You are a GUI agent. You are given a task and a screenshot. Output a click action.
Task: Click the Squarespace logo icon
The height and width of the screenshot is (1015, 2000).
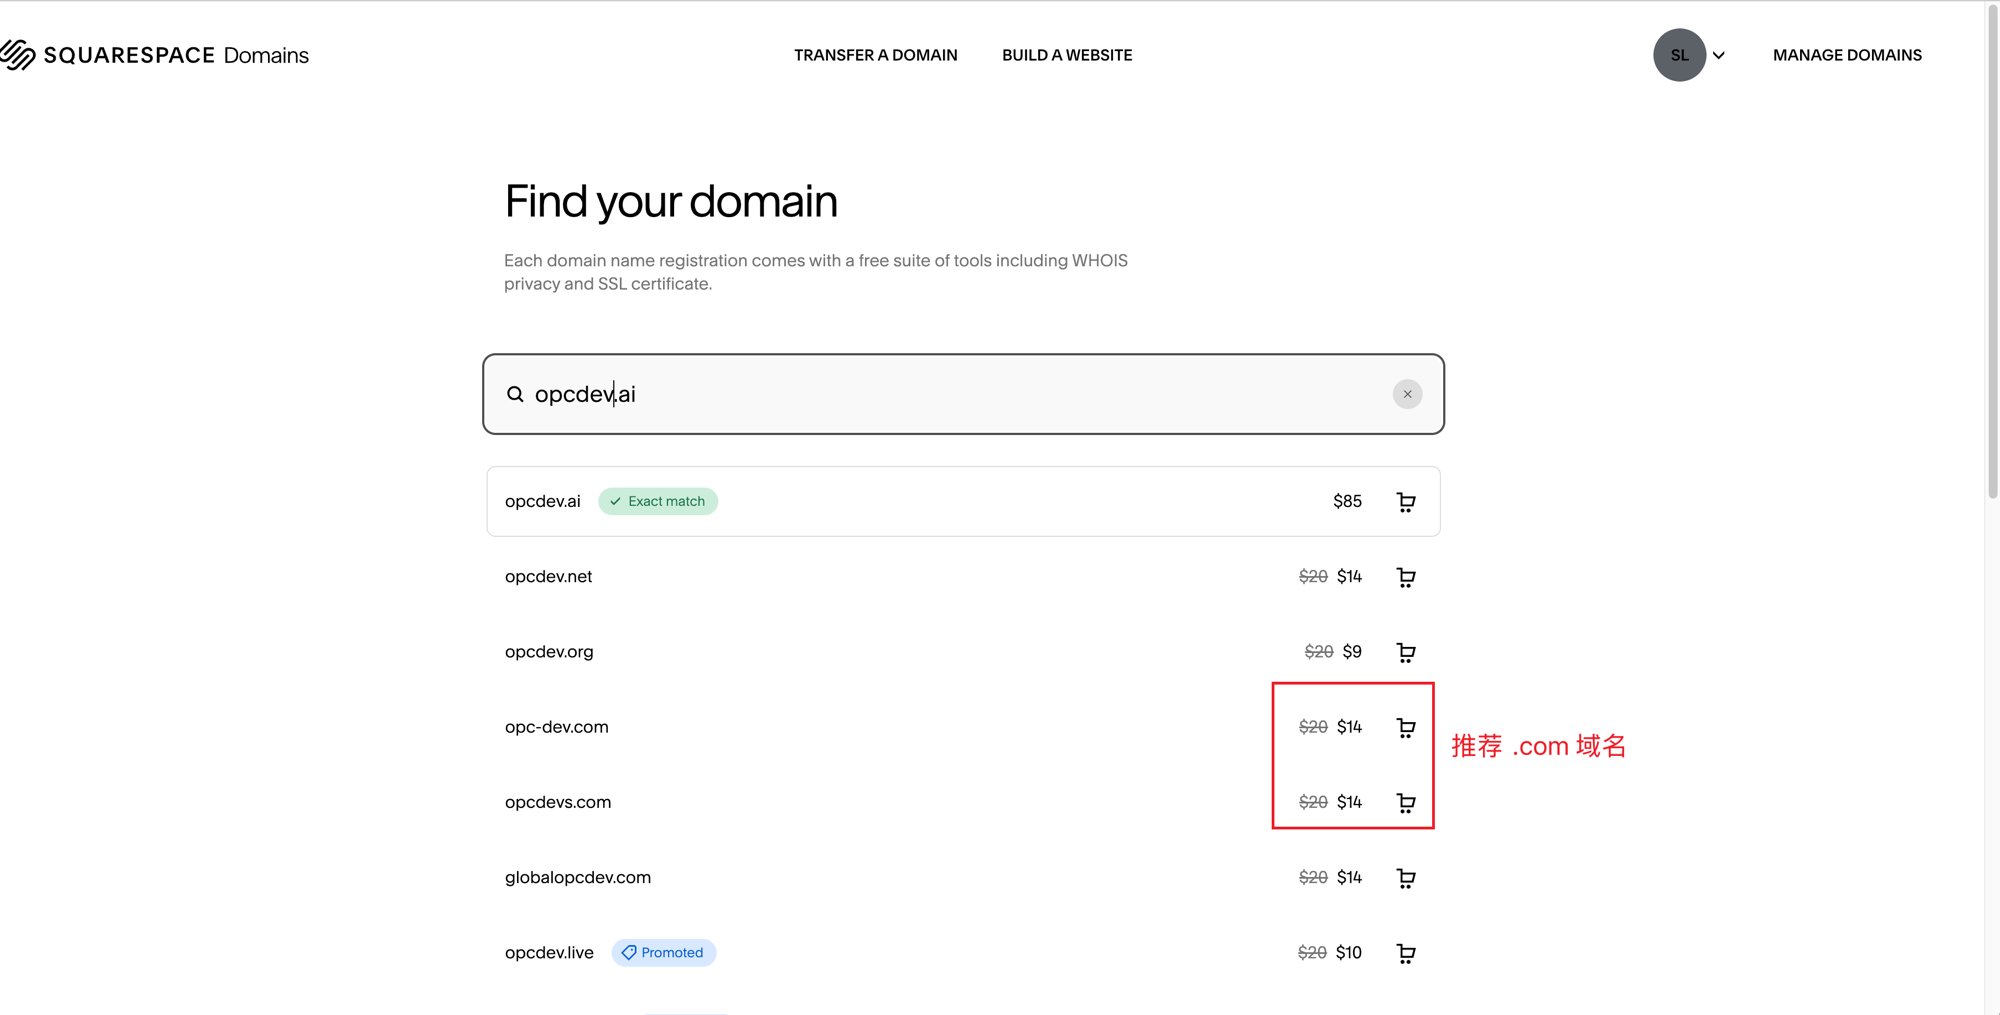18,55
